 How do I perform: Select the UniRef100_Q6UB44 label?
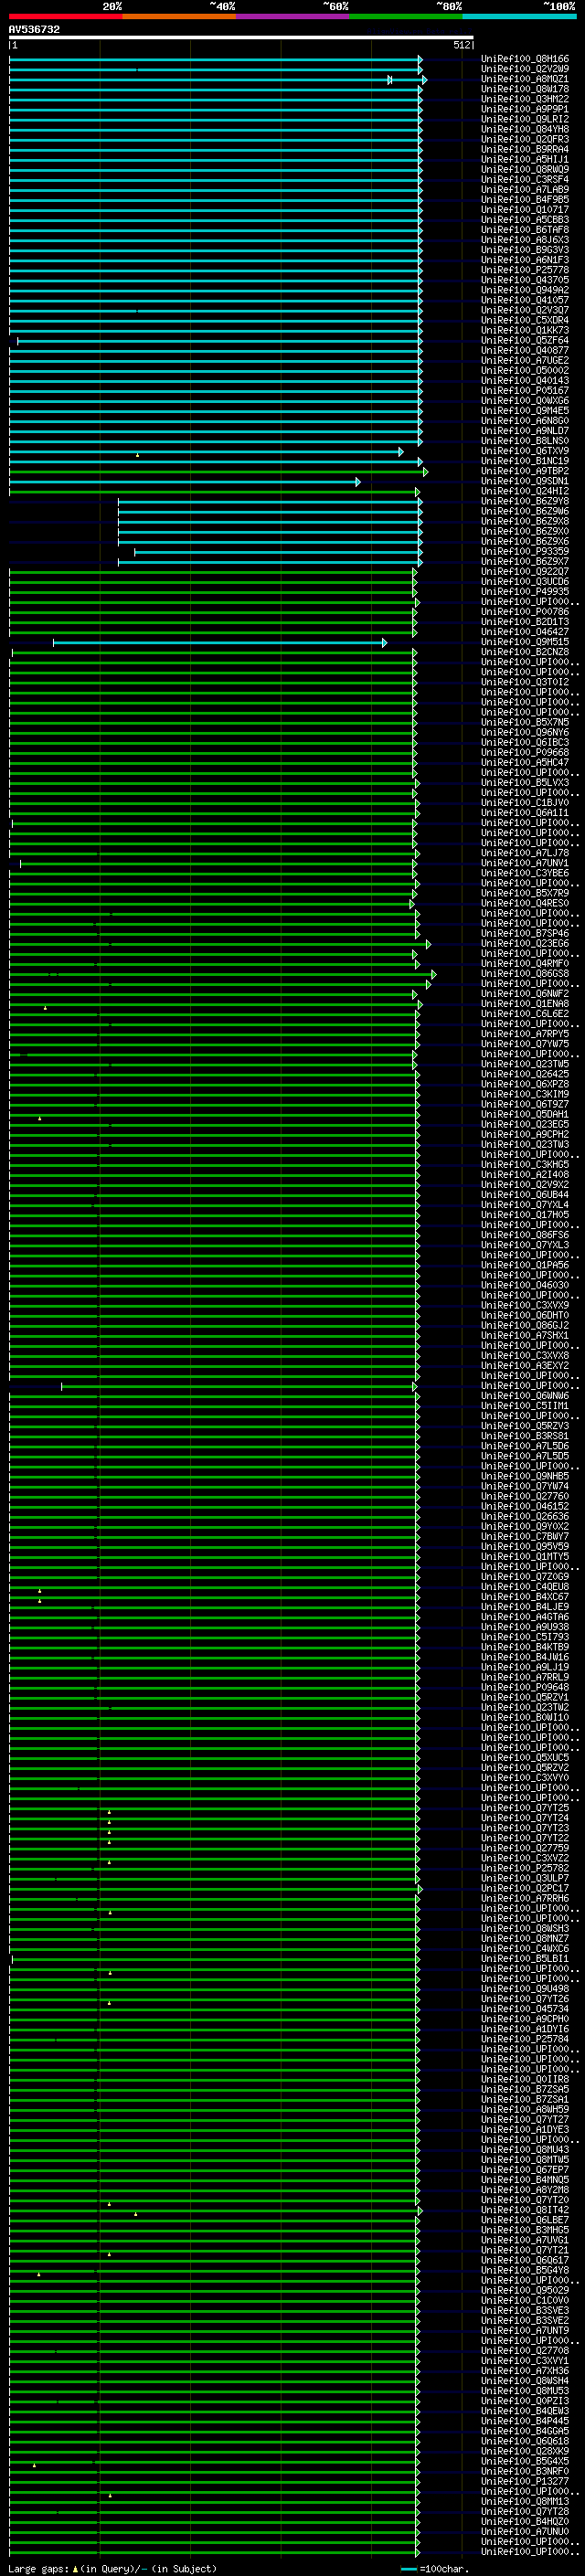[525, 1194]
